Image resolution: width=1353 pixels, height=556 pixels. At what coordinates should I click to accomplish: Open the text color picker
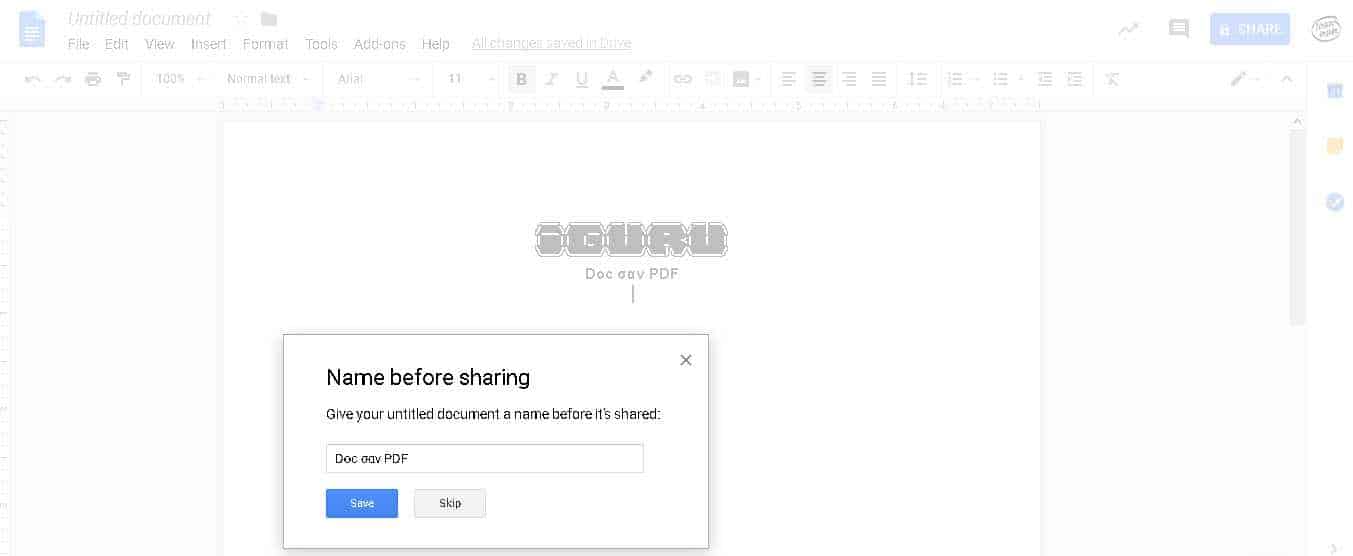click(x=613, y=79)
